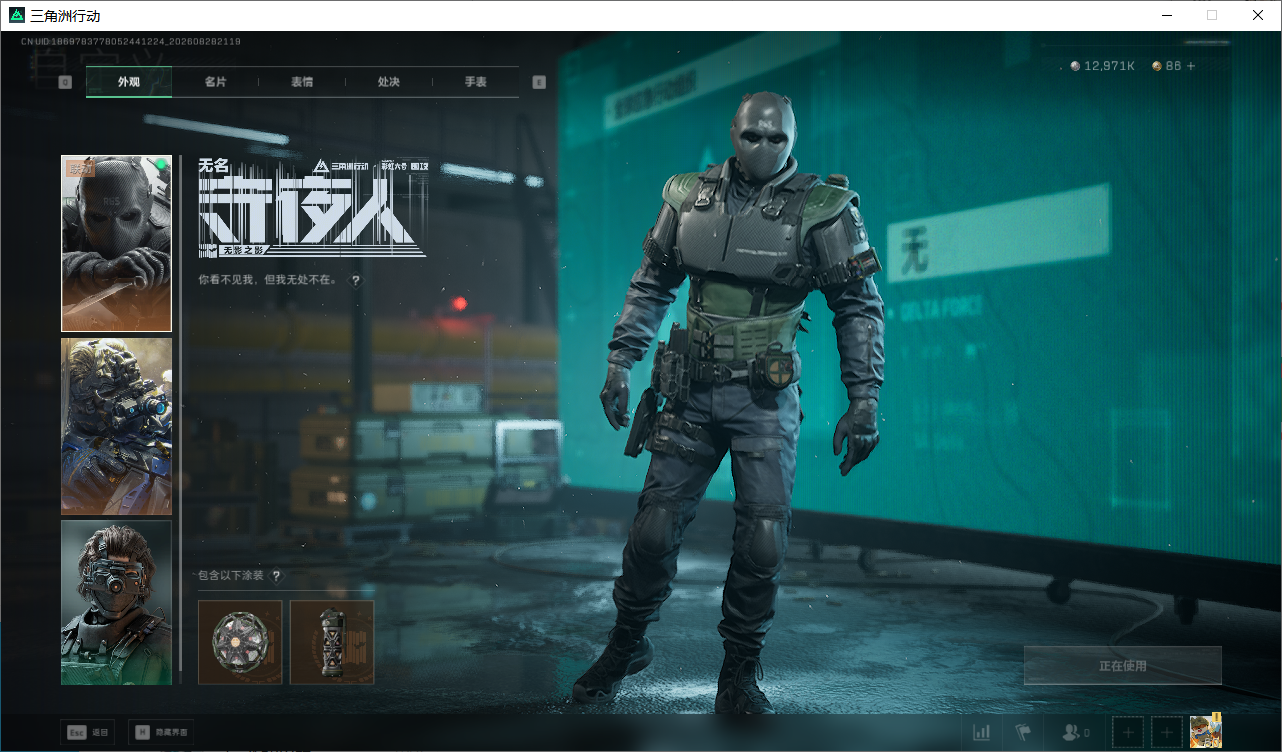Click the Esc 返回 button
The height and width of the screenshot is (752, 1282).
coord(86,733)
